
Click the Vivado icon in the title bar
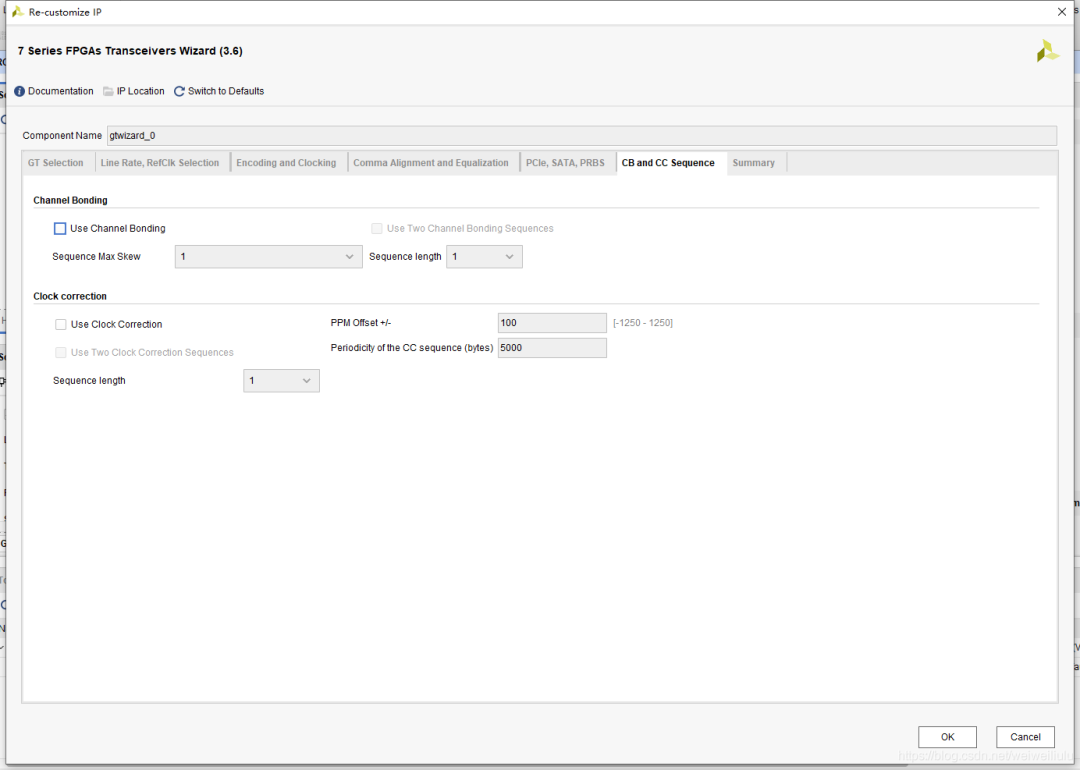click(18, 12)
